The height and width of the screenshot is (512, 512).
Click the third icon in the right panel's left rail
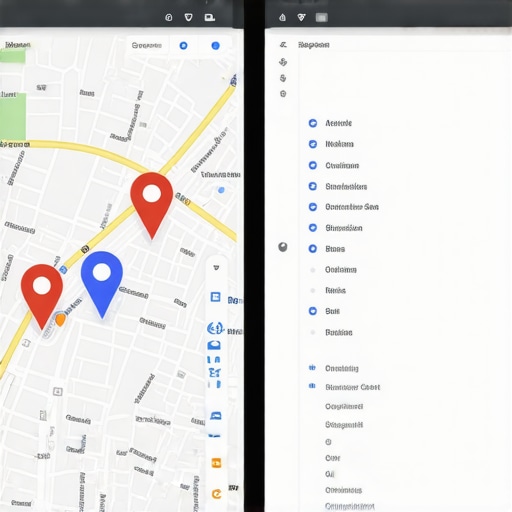(x=283, y=78)
